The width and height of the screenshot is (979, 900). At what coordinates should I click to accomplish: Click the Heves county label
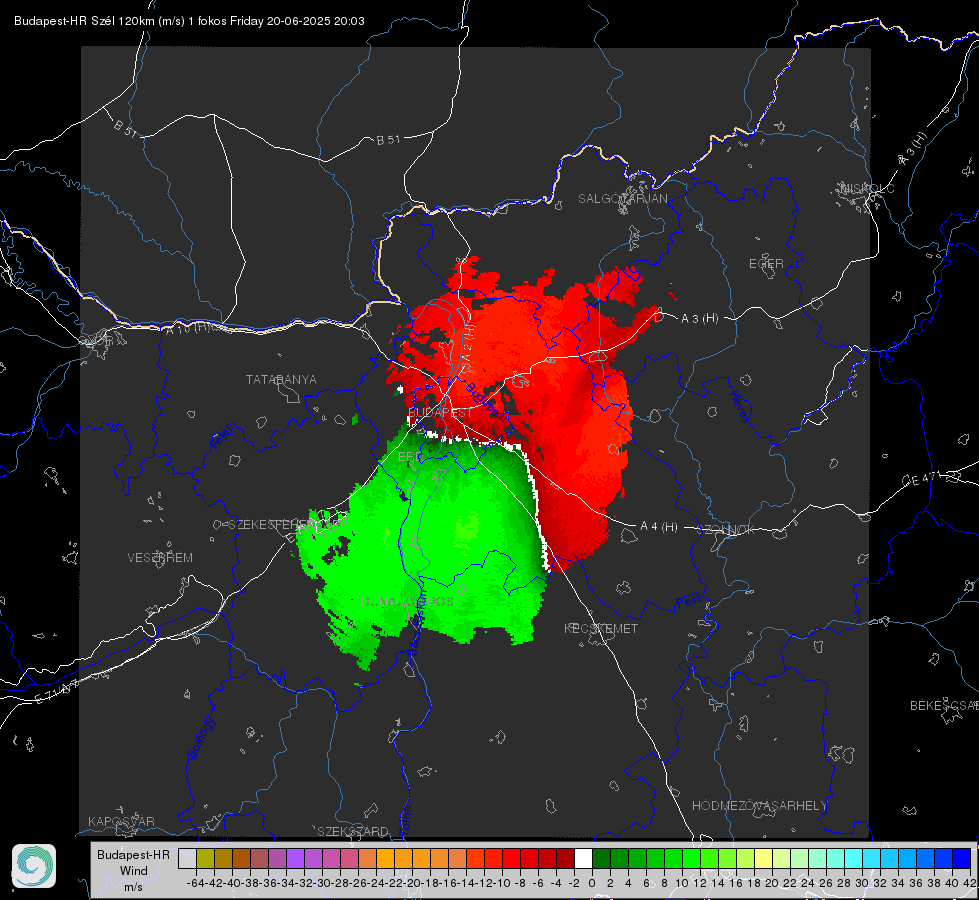click(739, 406)
